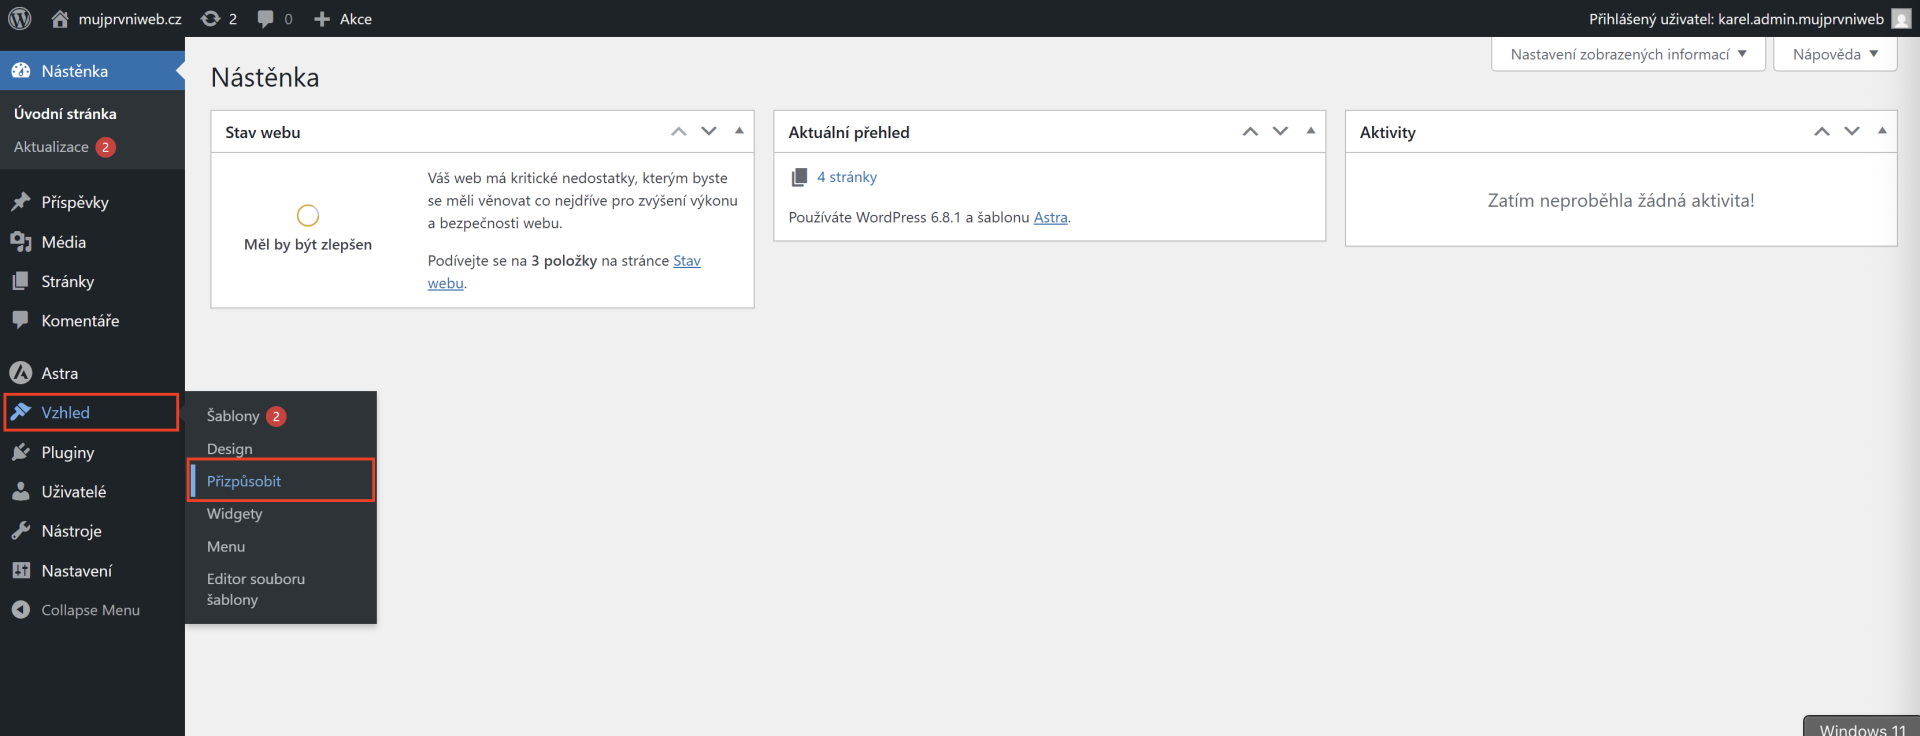Toggle the Aktuální přehled panel
1920x736 pixels.
(x=1310, y=131)
